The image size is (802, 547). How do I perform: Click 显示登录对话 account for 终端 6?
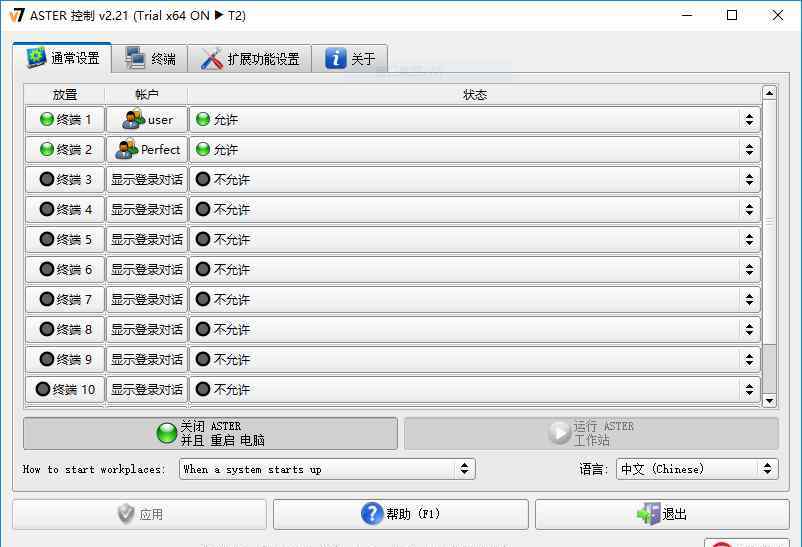(x=147, y=270)
